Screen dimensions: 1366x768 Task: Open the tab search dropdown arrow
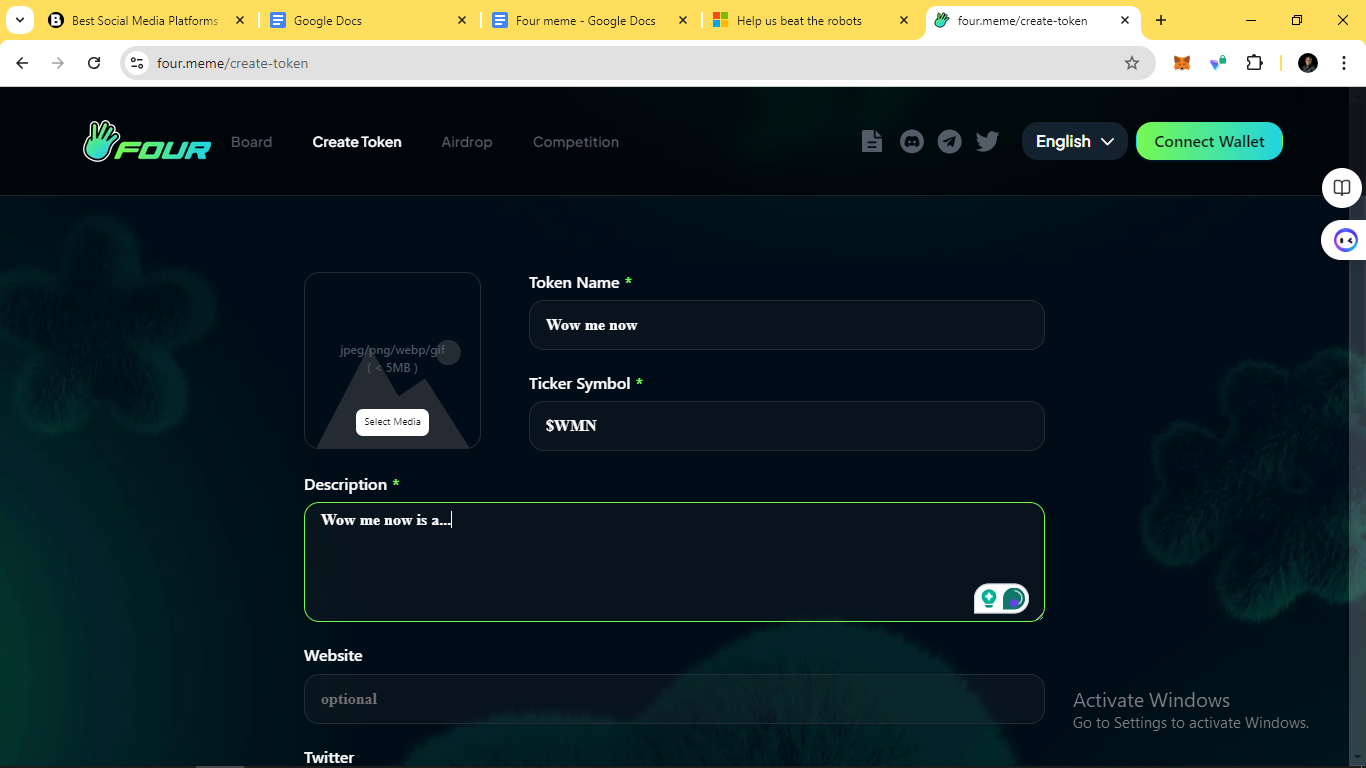(20, 20)
